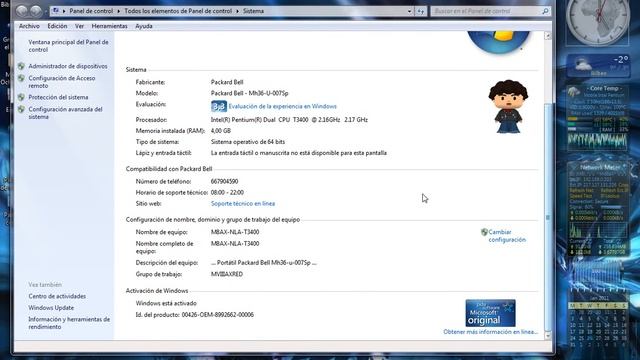
Task: Open Ventana principal del Panel de control
Action: (68, 46)
